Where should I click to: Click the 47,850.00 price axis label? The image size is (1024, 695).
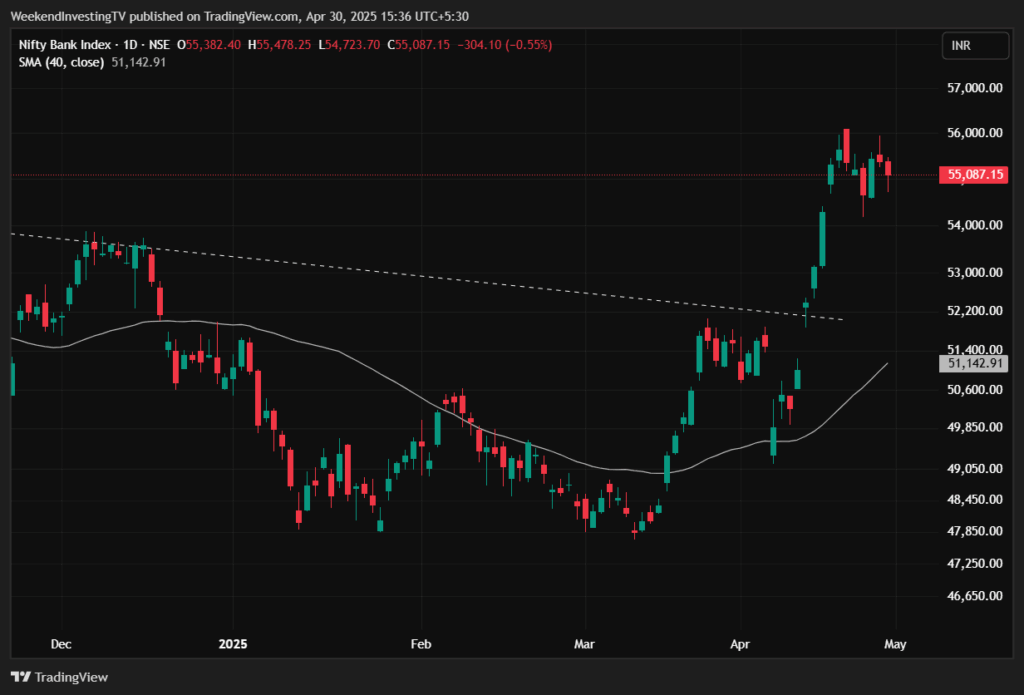tap(975, 530)
